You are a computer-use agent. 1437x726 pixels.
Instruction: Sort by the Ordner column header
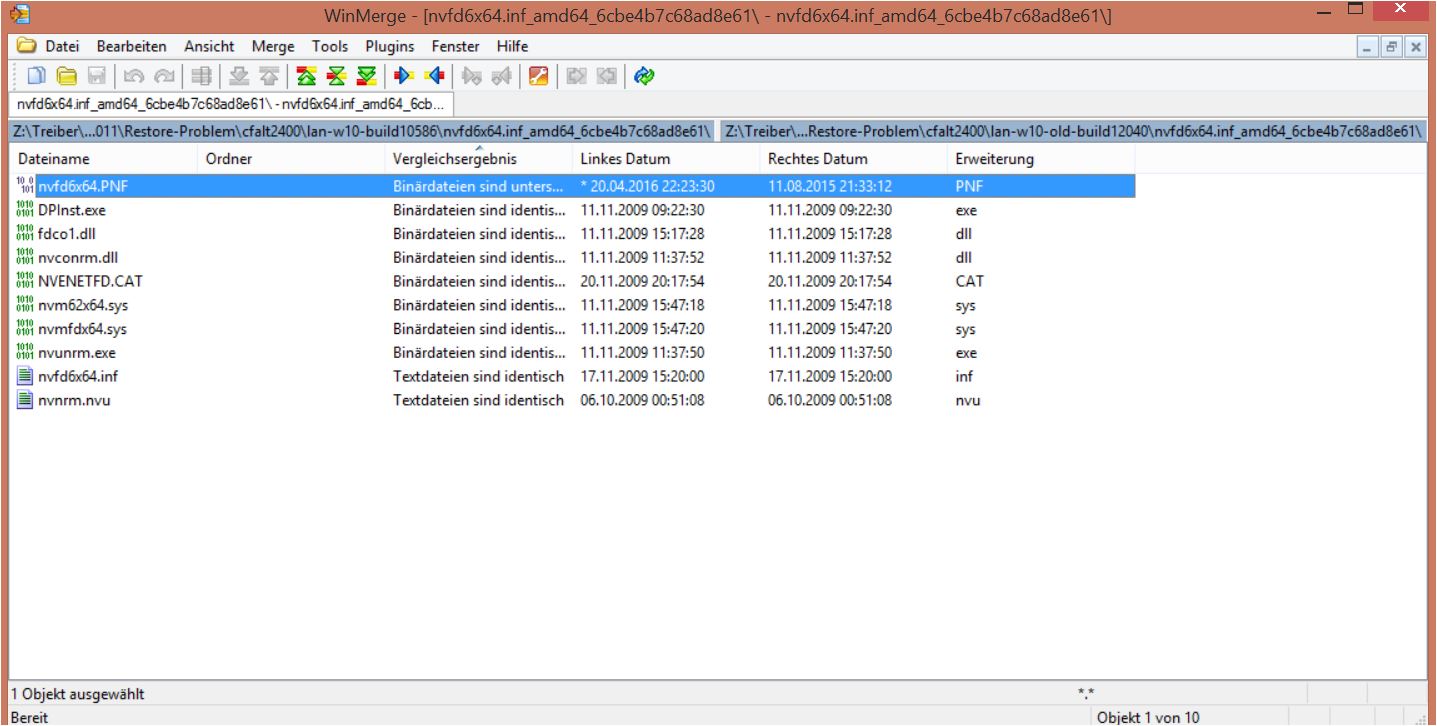291,159
